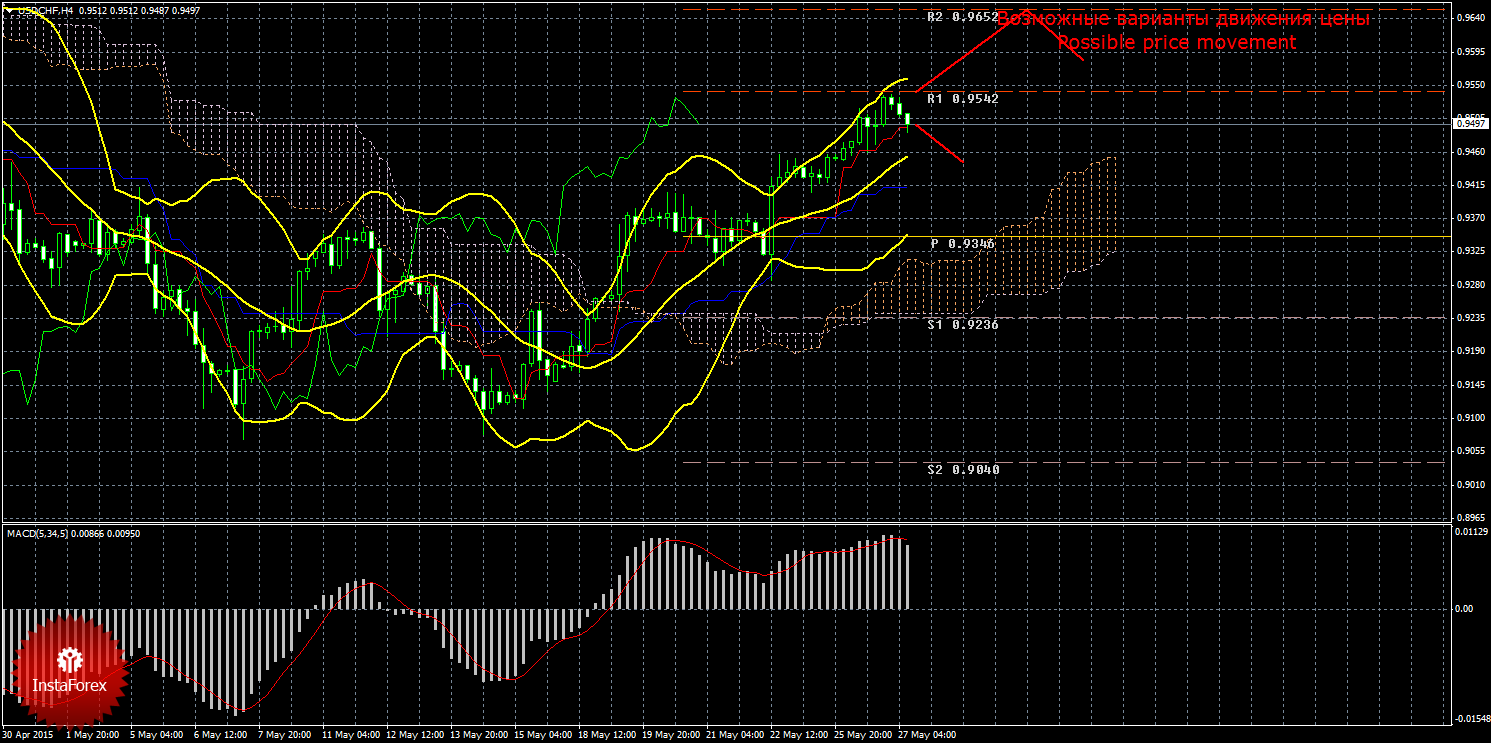Click the 'Possible price movement' text
This screenshot has width=1491, height=743.
(1176, 43)
